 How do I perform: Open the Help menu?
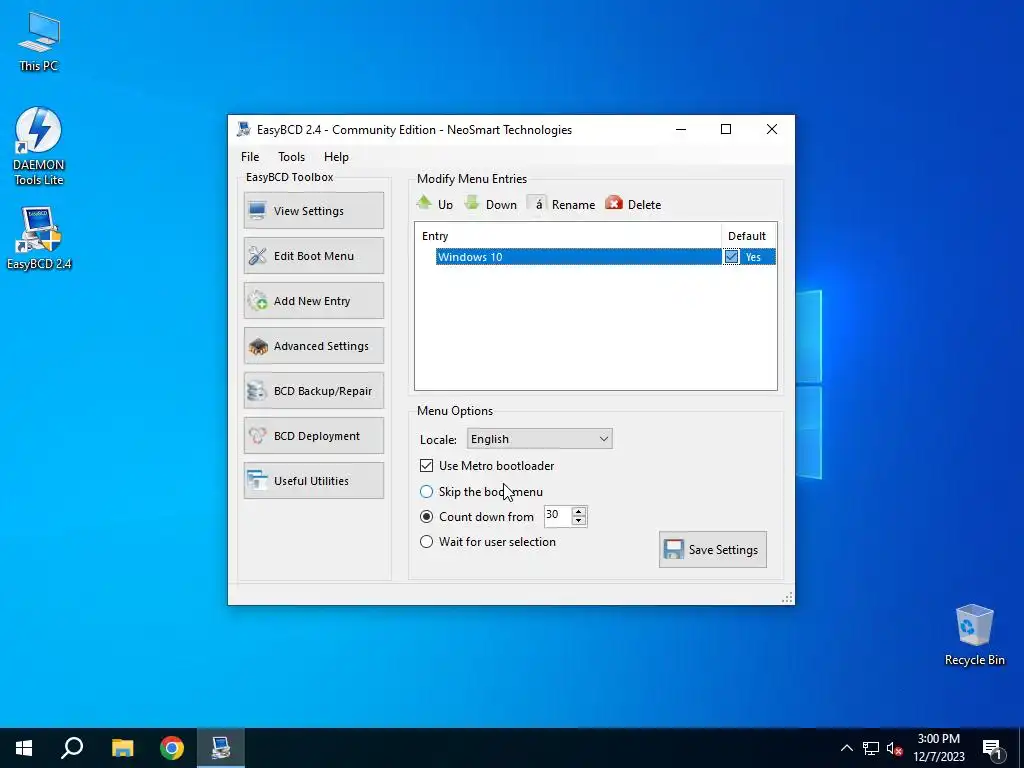pos(336,157)
